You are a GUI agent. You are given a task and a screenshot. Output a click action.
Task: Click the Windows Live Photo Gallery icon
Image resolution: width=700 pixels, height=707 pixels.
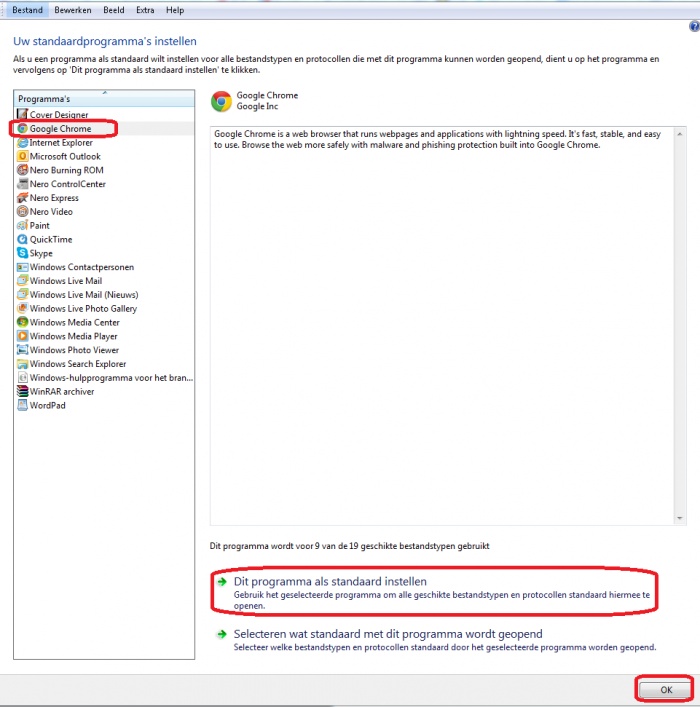[22, 308]
